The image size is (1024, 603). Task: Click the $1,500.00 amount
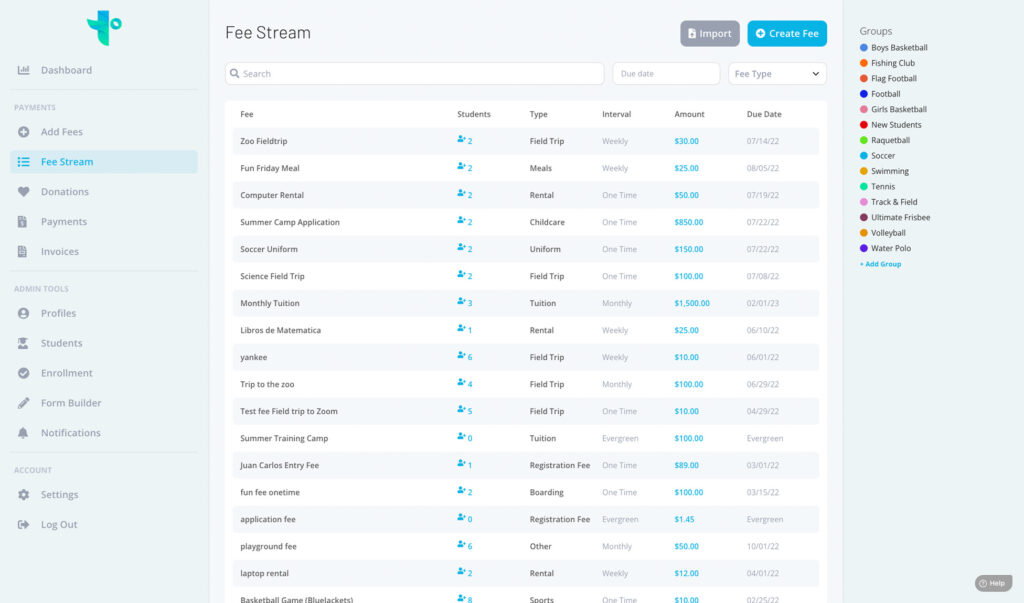point(692,303)
